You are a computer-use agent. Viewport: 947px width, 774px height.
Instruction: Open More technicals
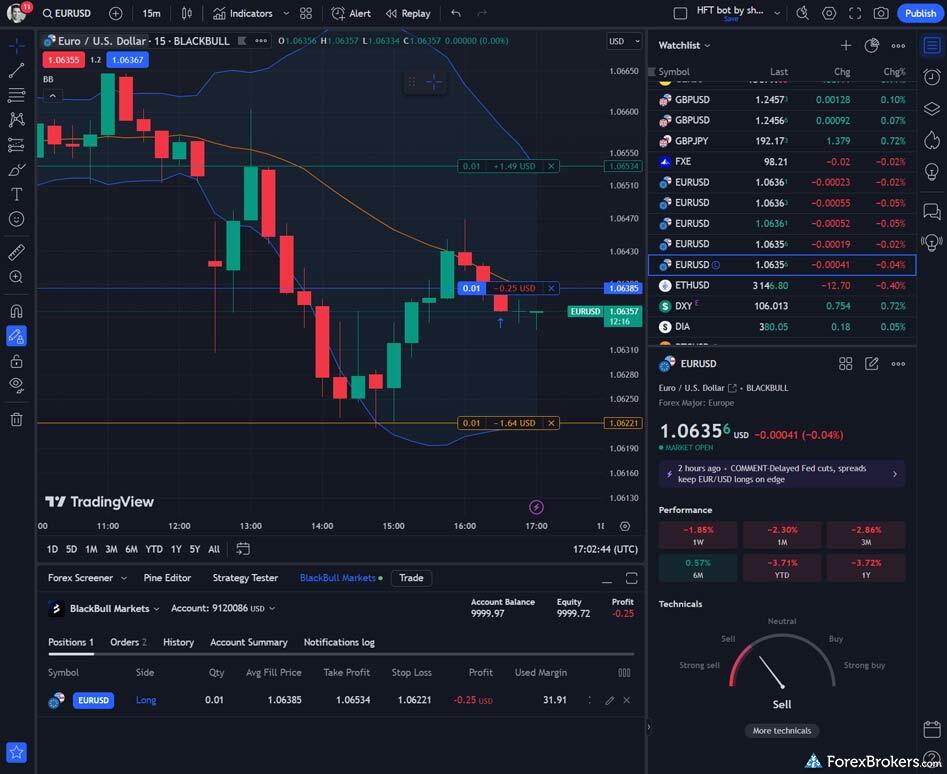point(782,731)
